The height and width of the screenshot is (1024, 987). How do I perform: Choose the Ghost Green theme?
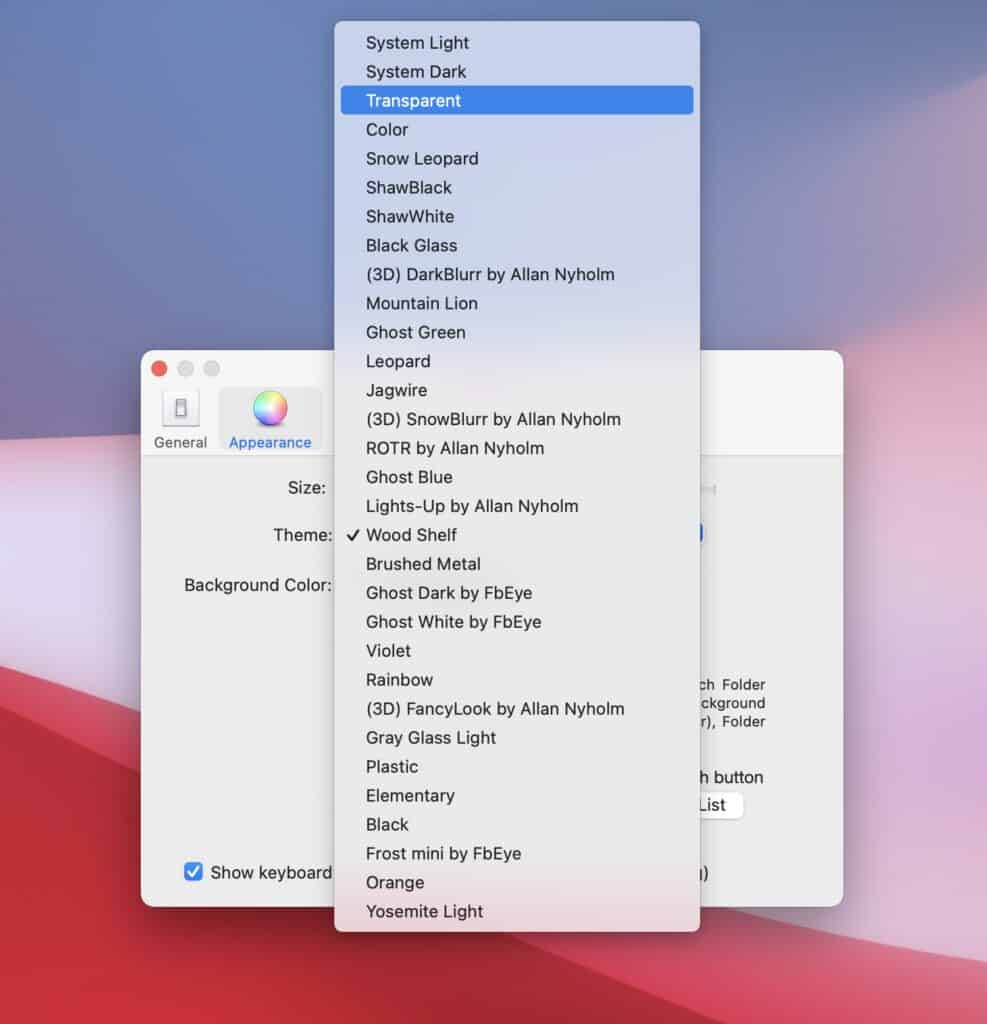click(414, 332)
